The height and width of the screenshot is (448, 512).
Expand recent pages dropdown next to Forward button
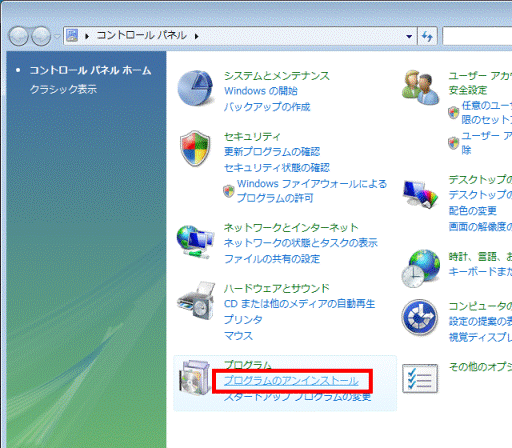(x=57, y=36)
